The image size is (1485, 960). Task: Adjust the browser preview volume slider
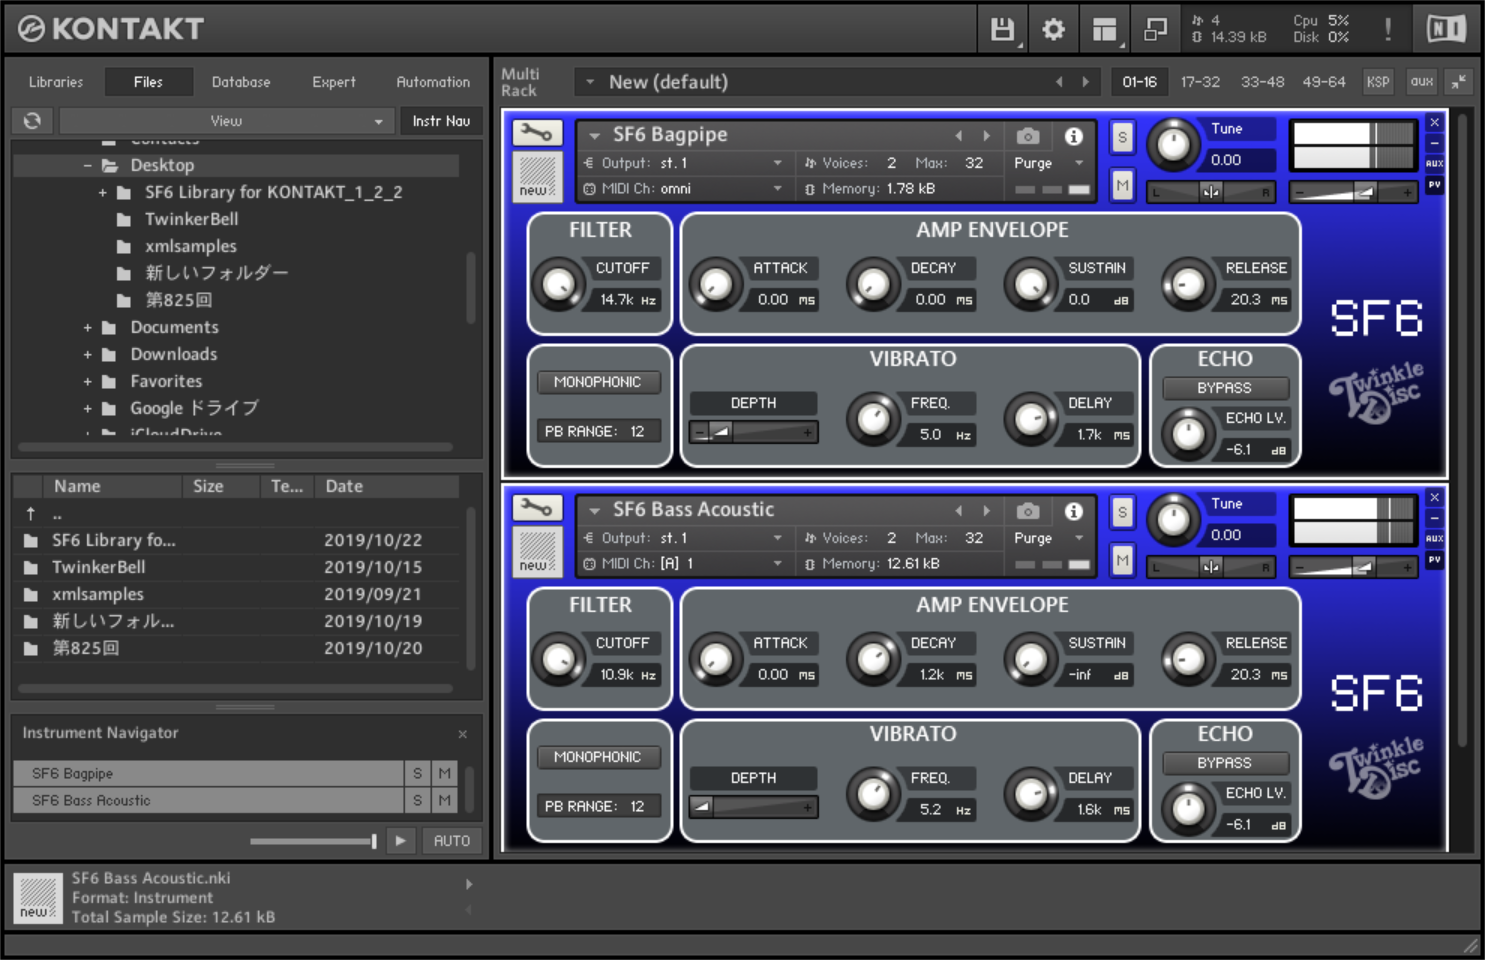coord(314,841)
